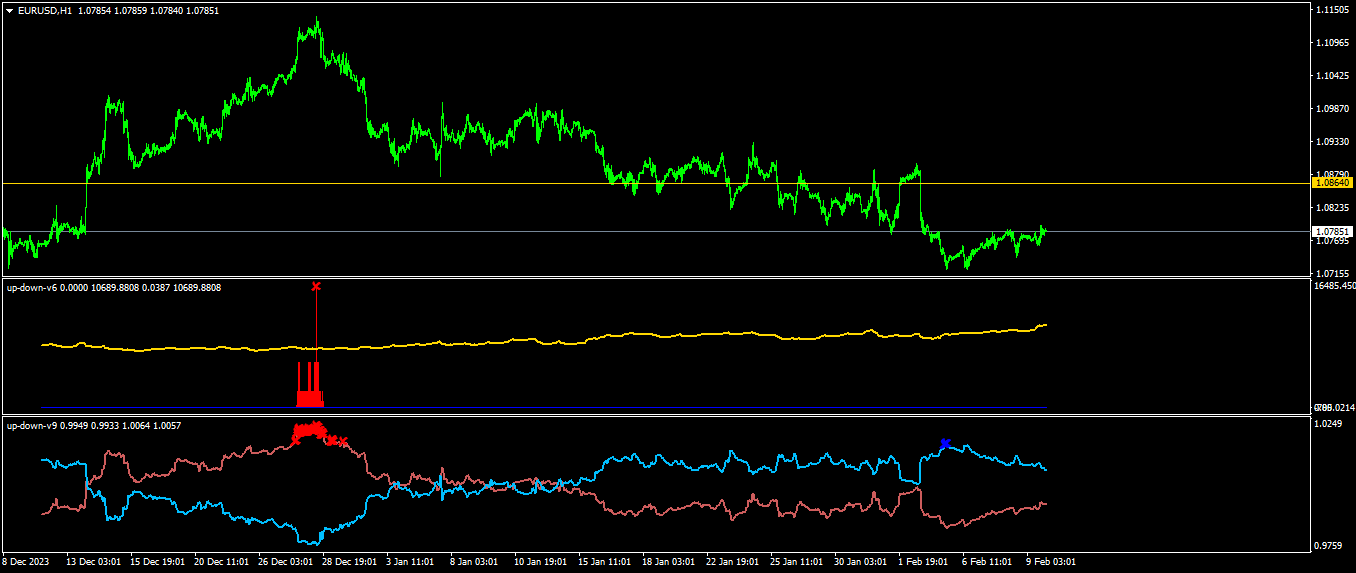Click the 15 Jan 11:01 time label

click(x=605, y=562)
